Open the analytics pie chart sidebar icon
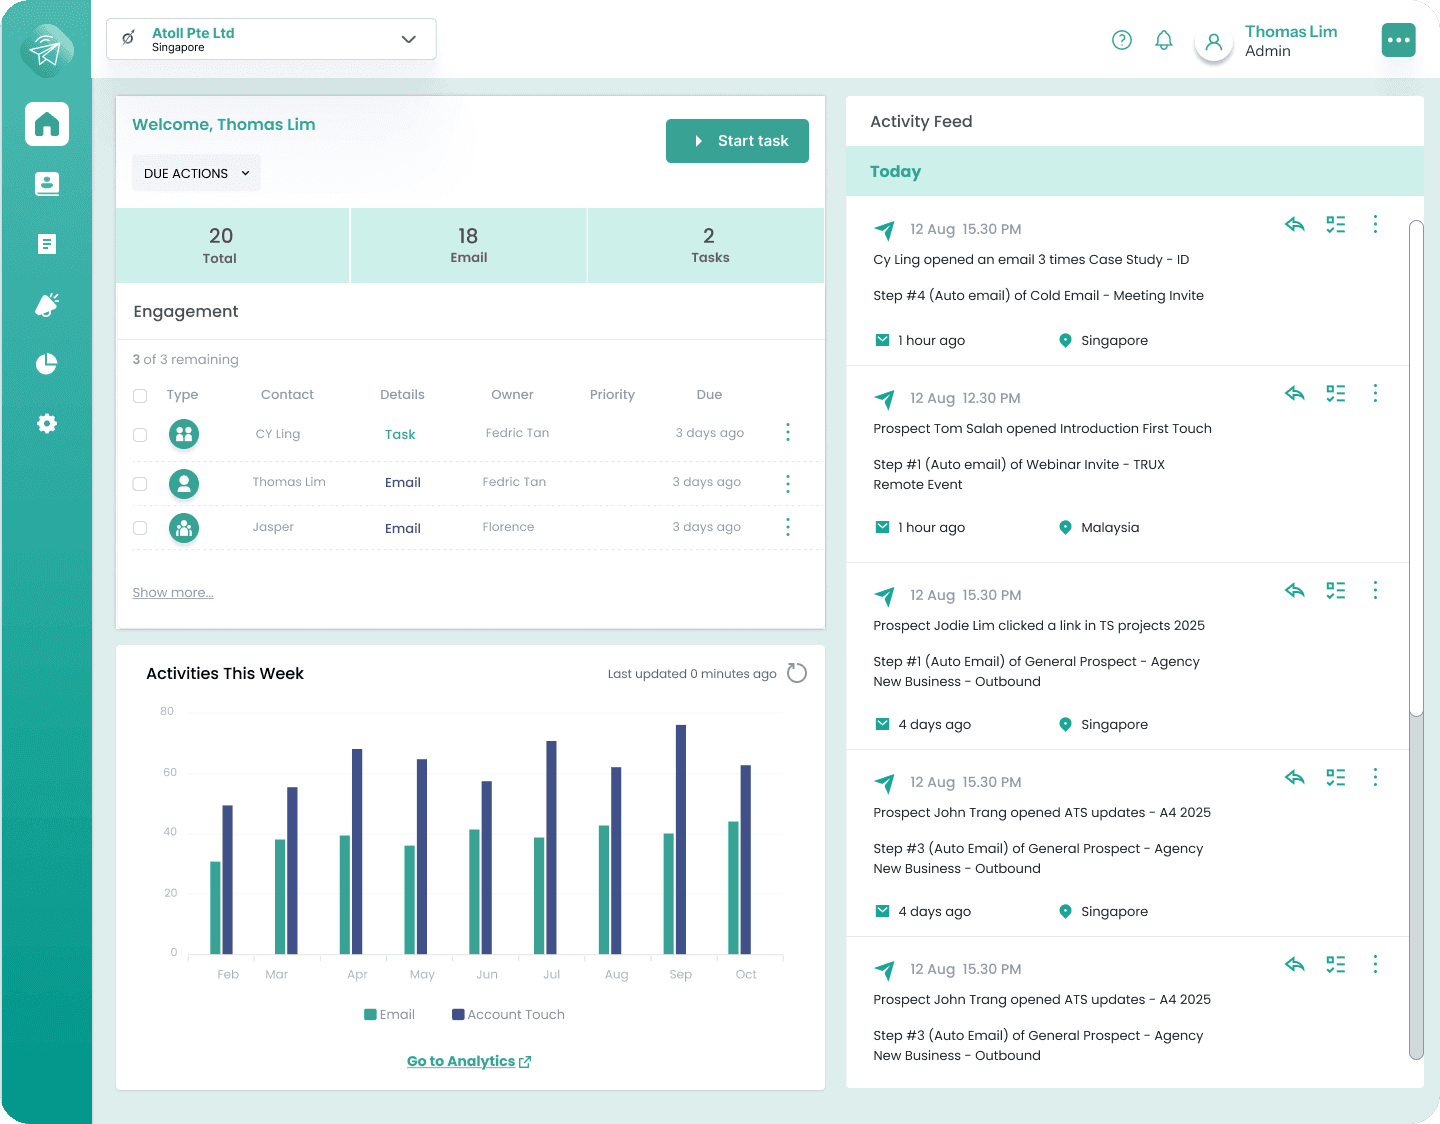 [x=47, y=364]
